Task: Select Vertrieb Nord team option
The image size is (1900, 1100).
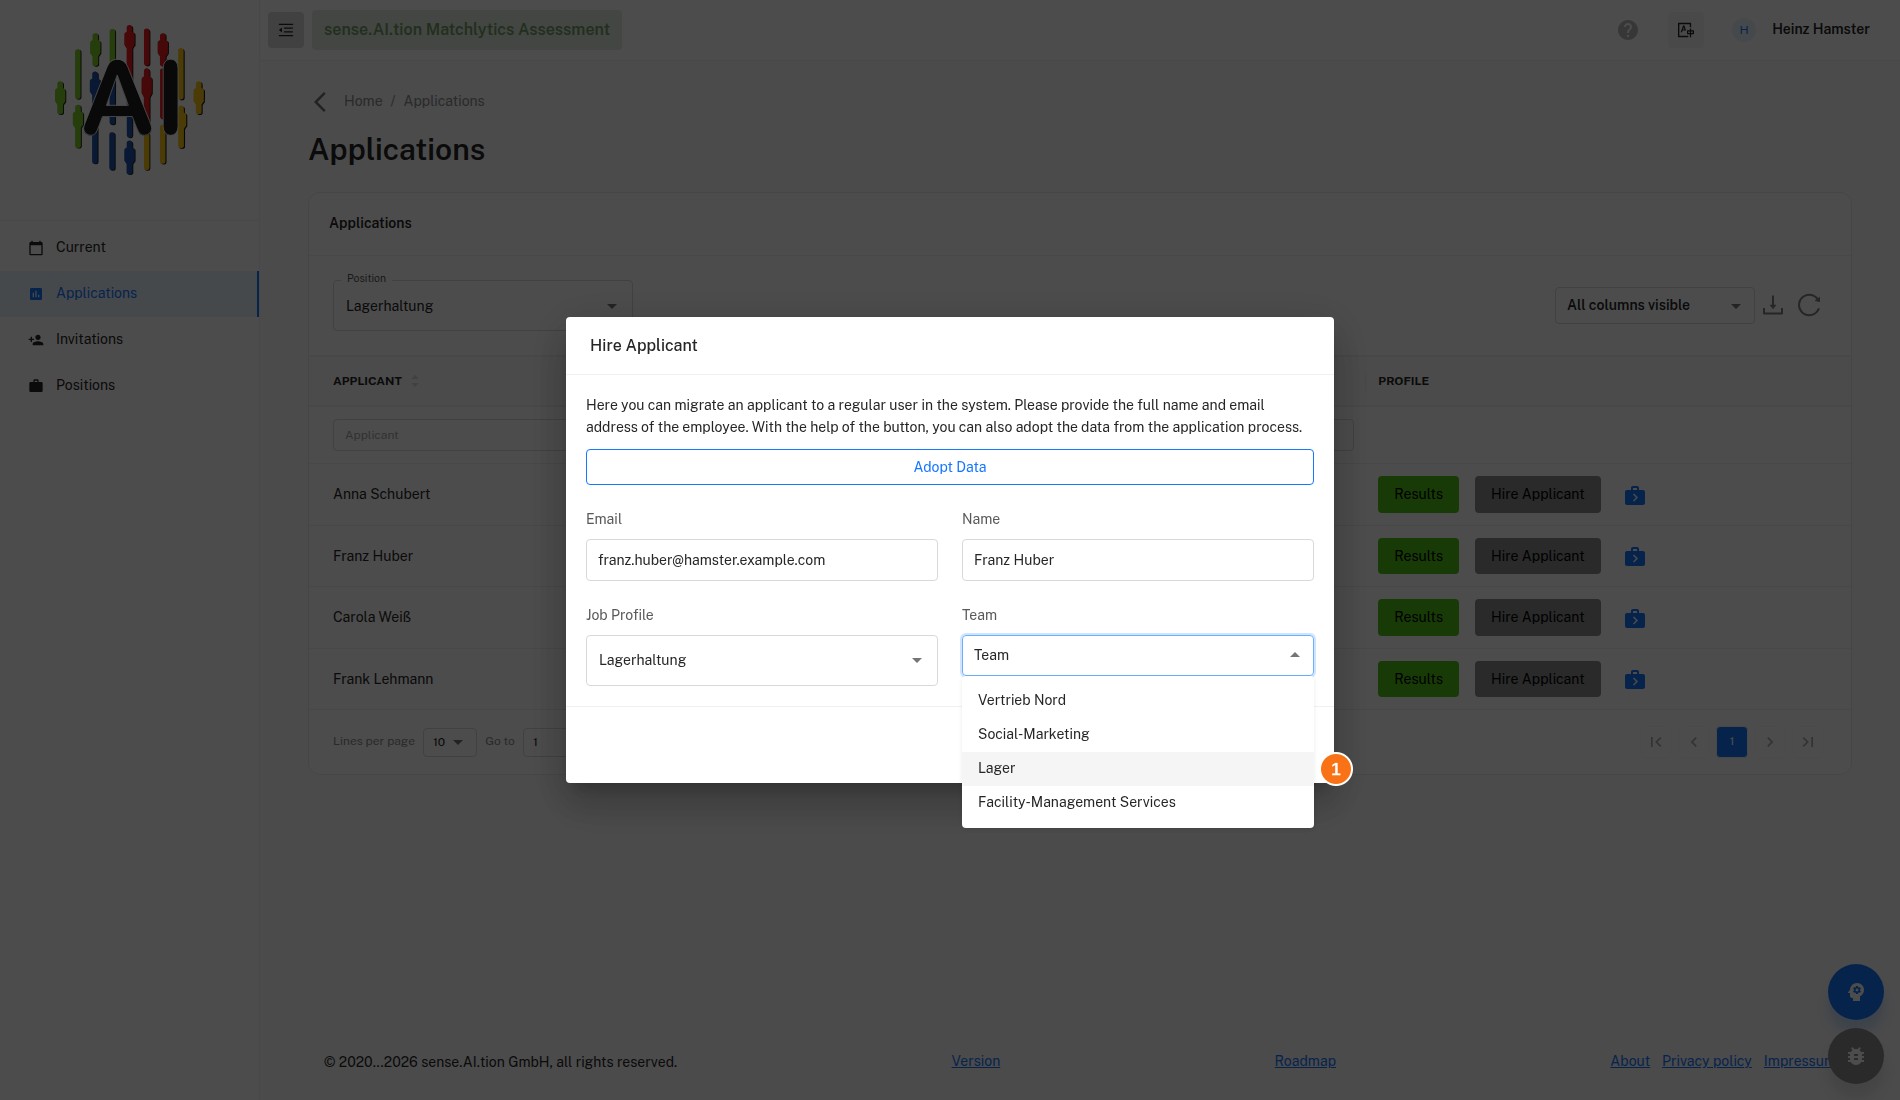Action: [1138, 700]
